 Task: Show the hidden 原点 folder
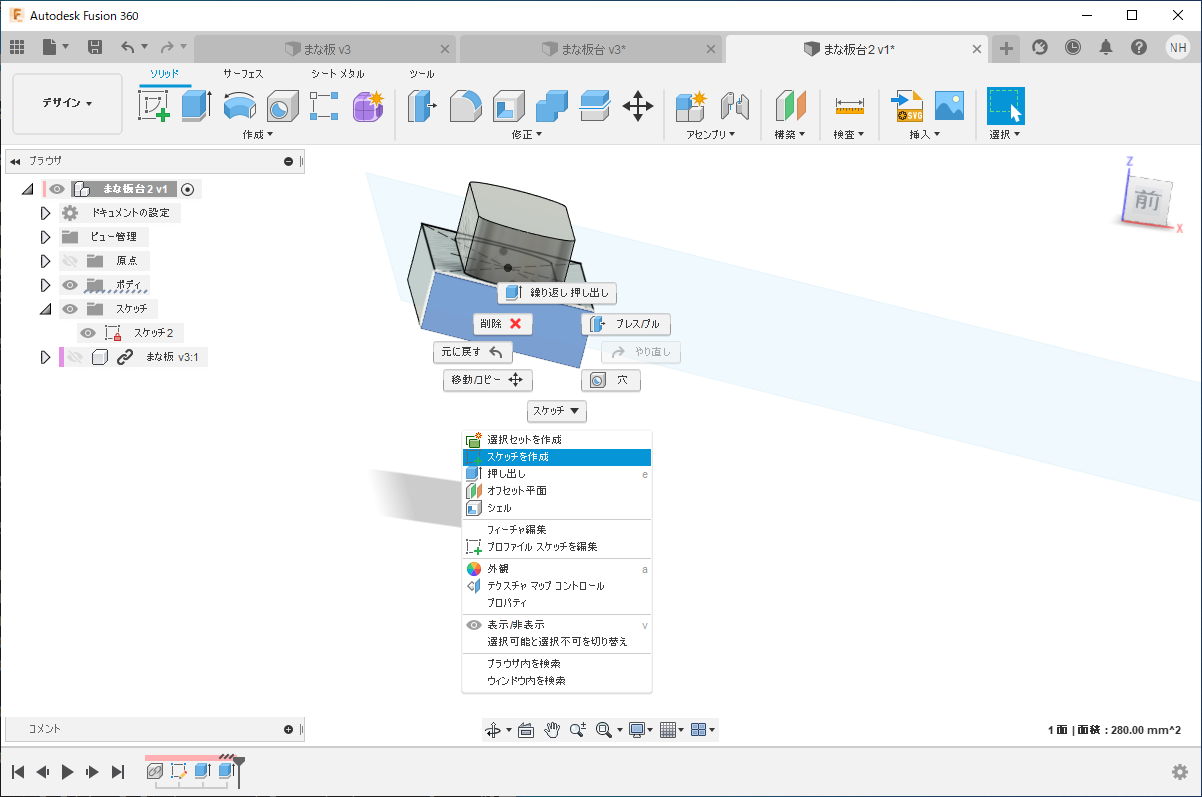(x=70, y=261)
